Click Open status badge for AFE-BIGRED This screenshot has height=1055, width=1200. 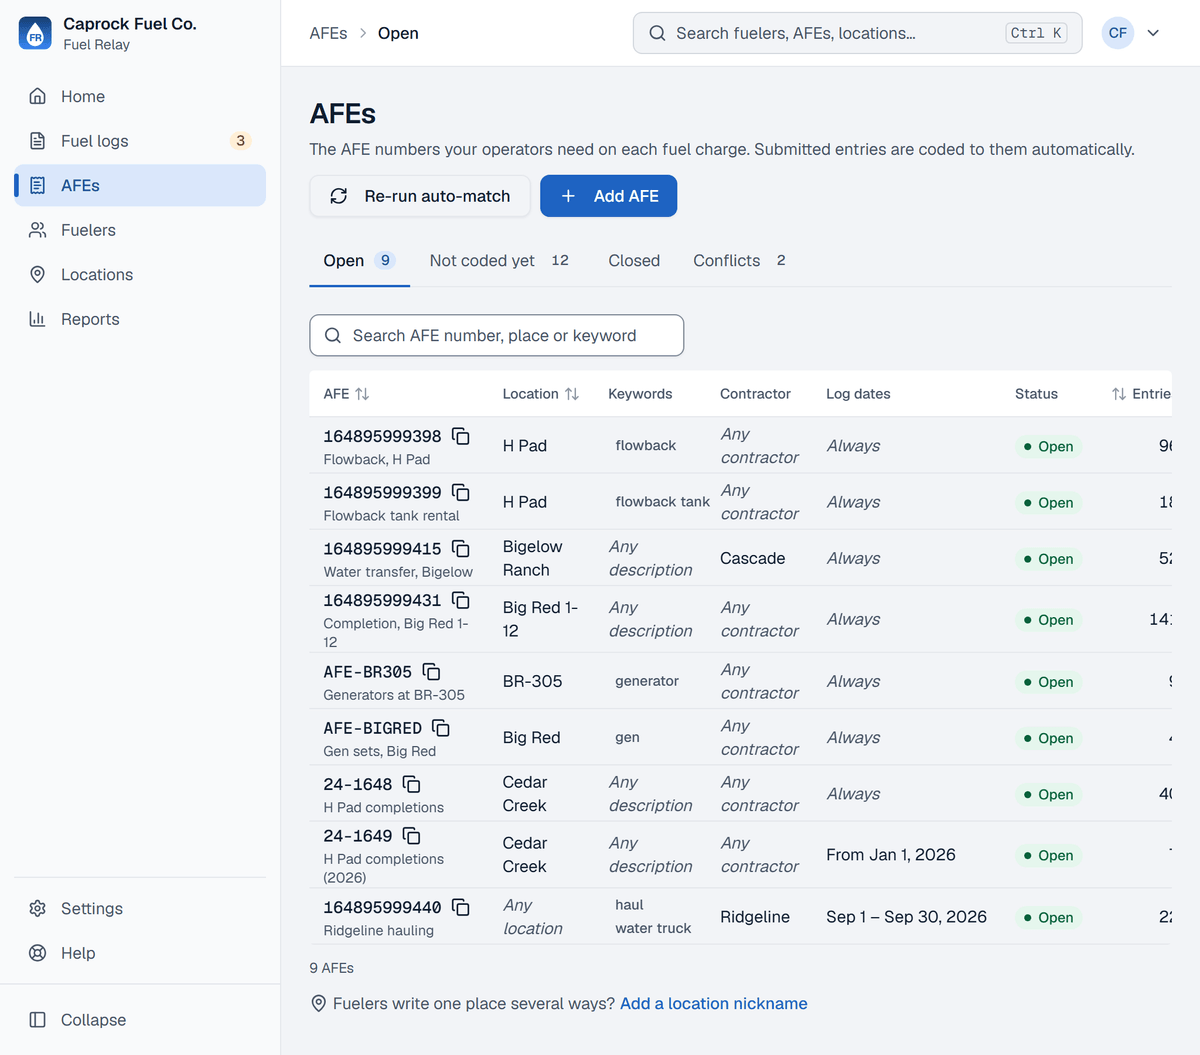click(x=1048, y=738)
